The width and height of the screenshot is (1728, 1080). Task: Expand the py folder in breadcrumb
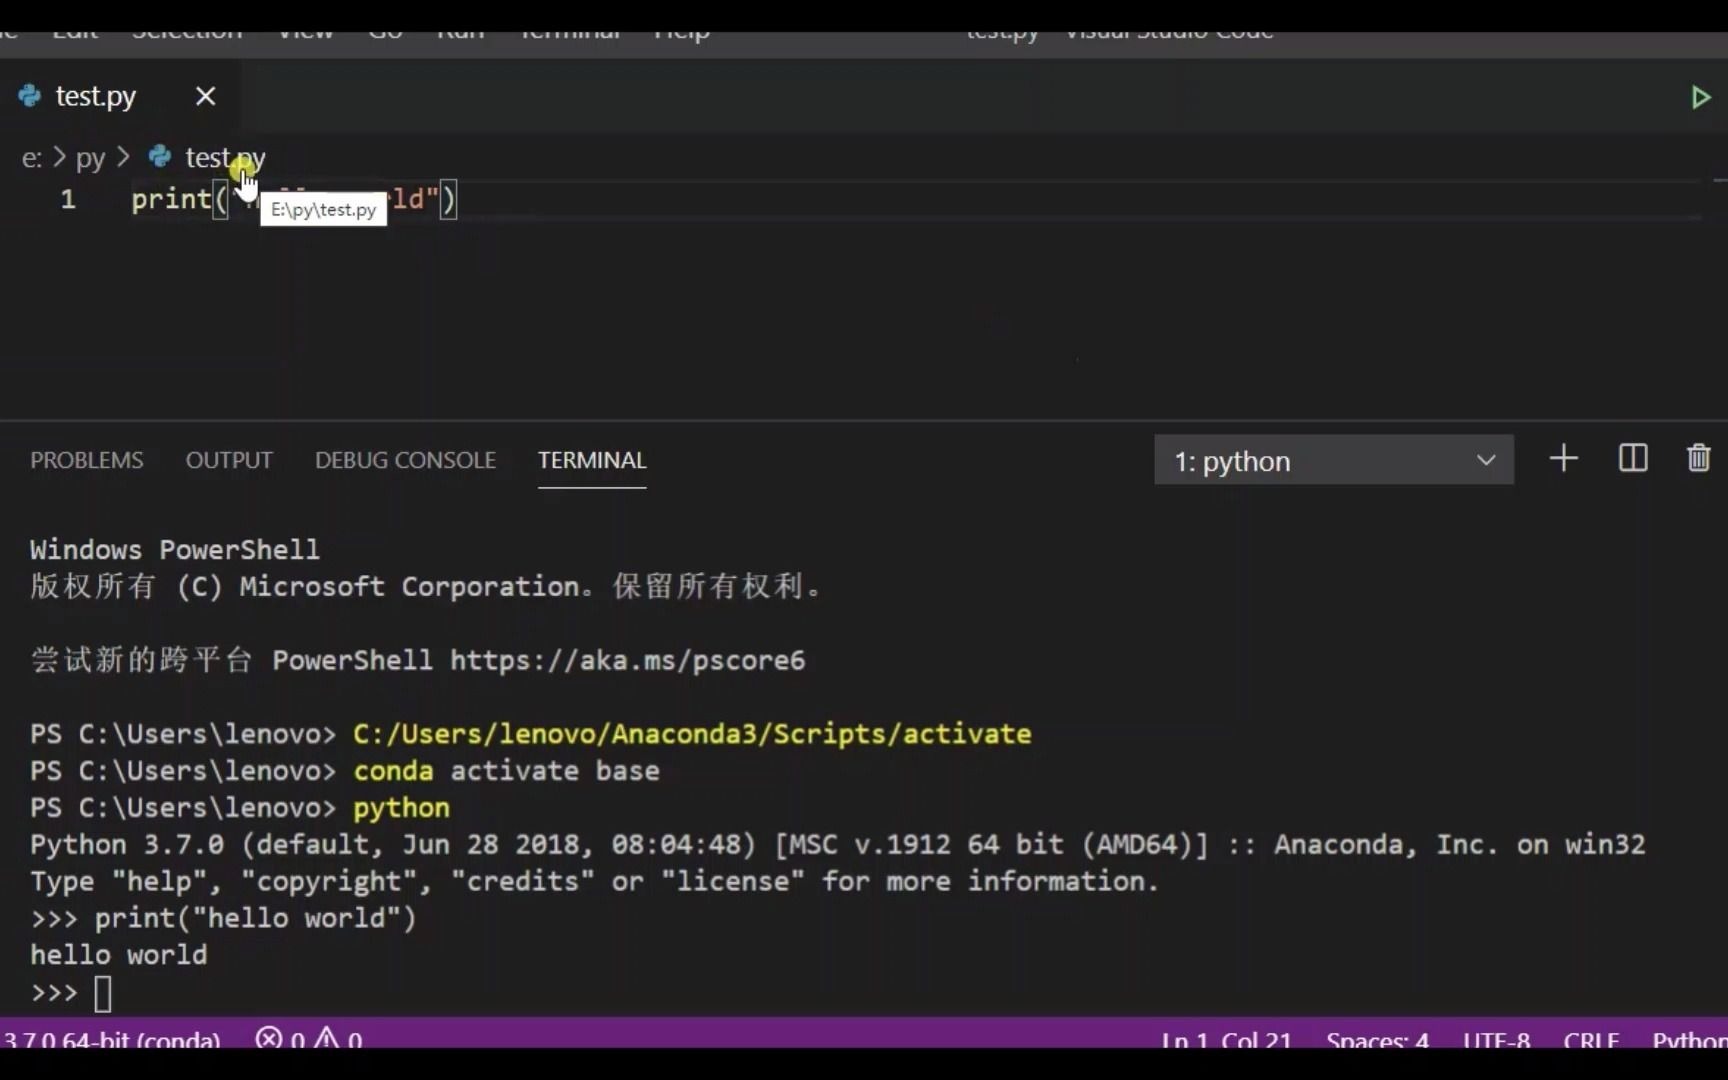click(91, 158)
